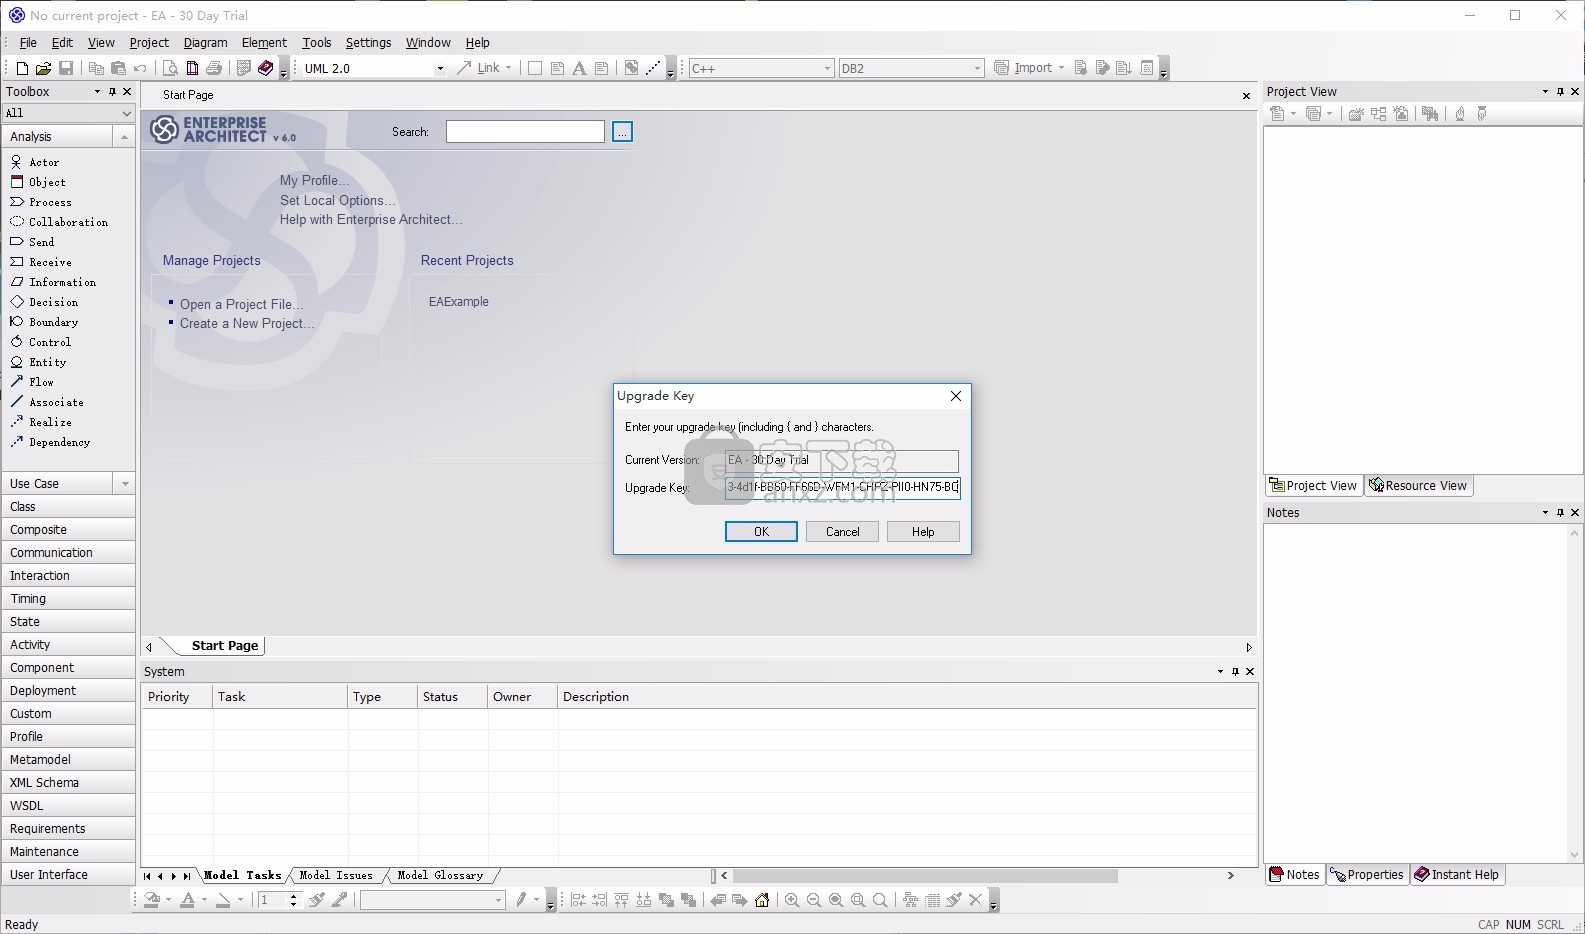Viewport: 1585px width, 934px height.
Task: Collapse the Analysis toolbox group
Action: (124, 137)
